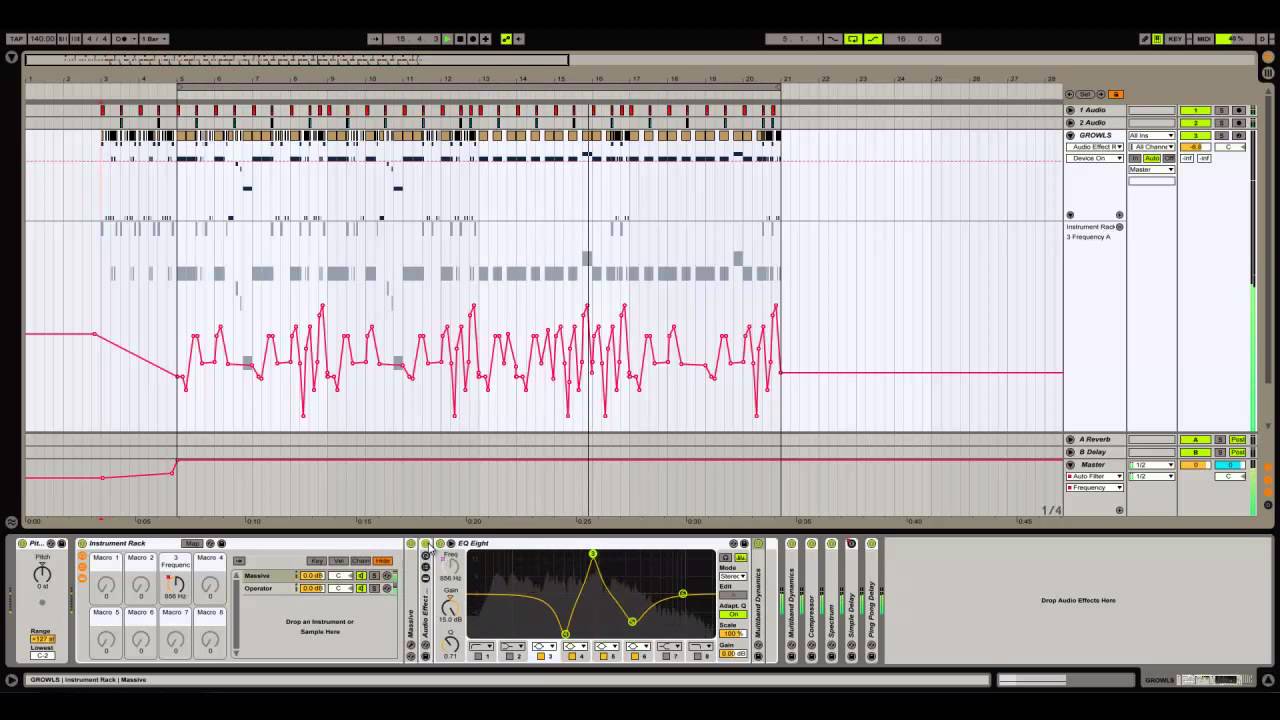
Task: Click the Hide tab in chain list
Action: tap(382, 561)
